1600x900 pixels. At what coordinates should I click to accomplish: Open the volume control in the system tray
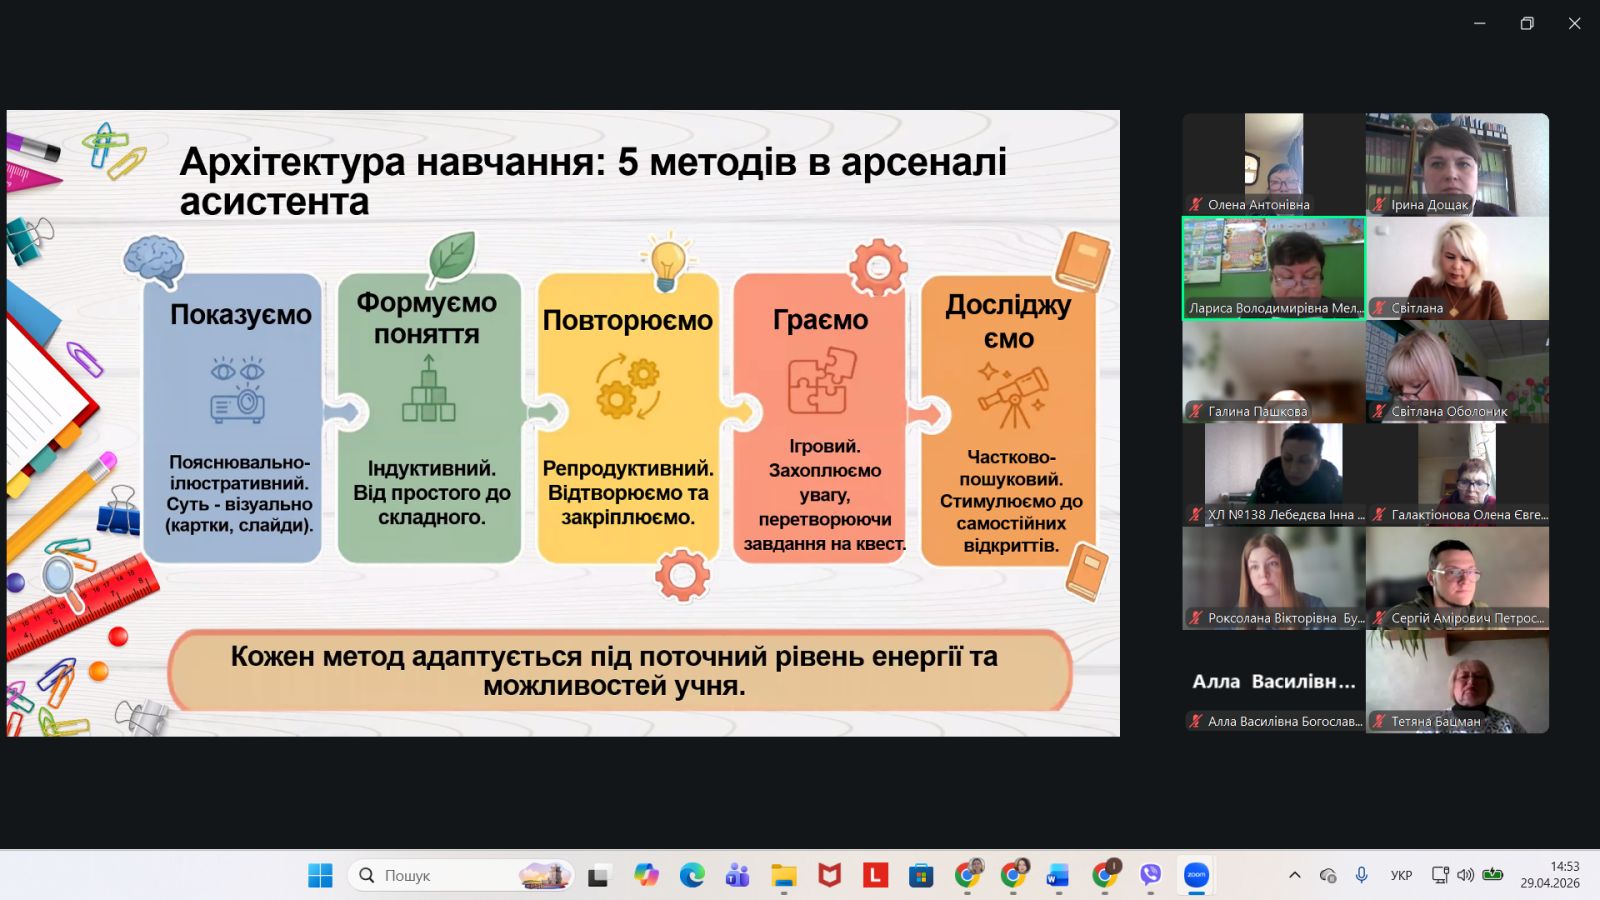point(1465,875)
